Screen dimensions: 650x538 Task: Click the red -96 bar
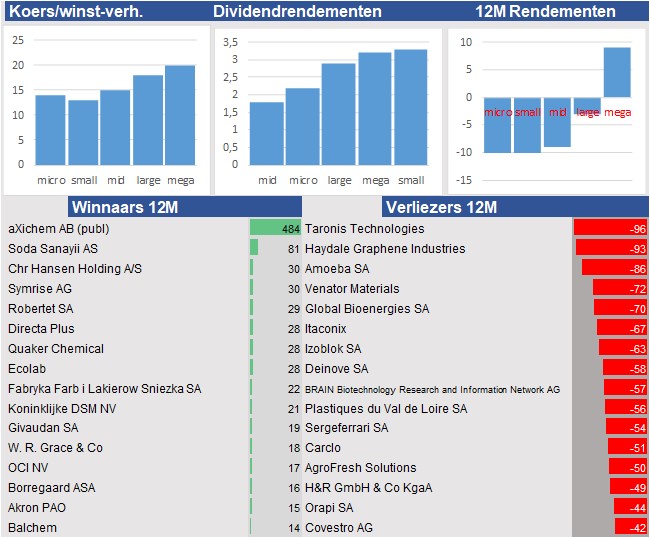(611, 228)
